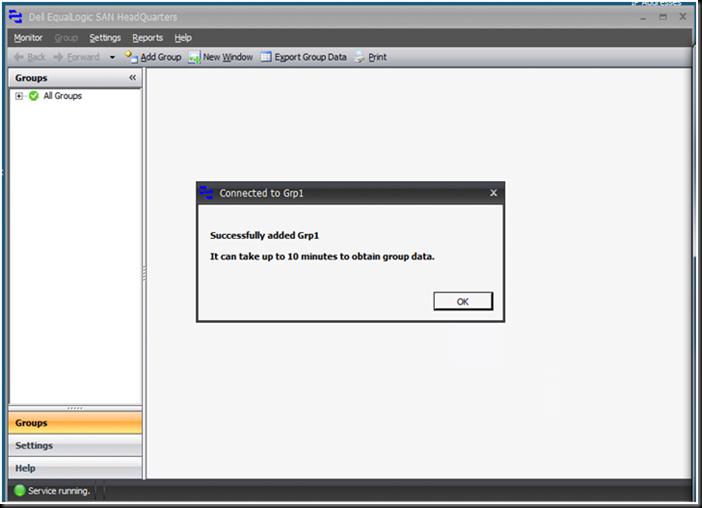Close the Connected to Grp1 dialog
Image resolution: width=702 pixels, height=508 pixels.
[x=493, y=193]
